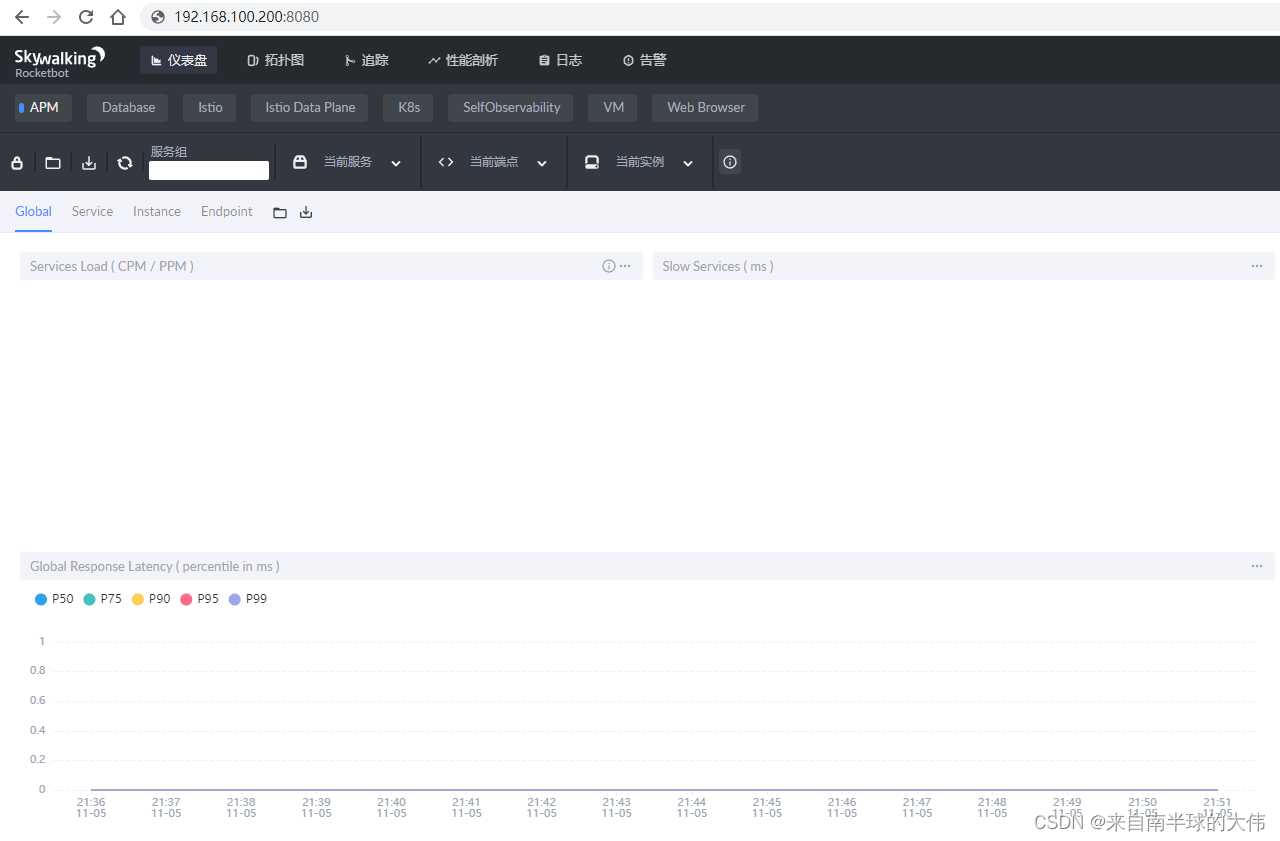The height and width of the screenshot is (841, 1280).
Task: Open the SelfObservability section
Action: 510,107
